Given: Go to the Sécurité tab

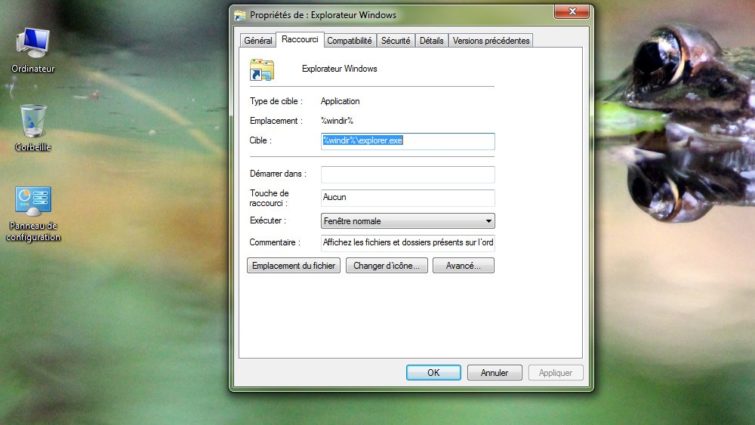Looking at the screenshot, I should (x=395, y=41).
